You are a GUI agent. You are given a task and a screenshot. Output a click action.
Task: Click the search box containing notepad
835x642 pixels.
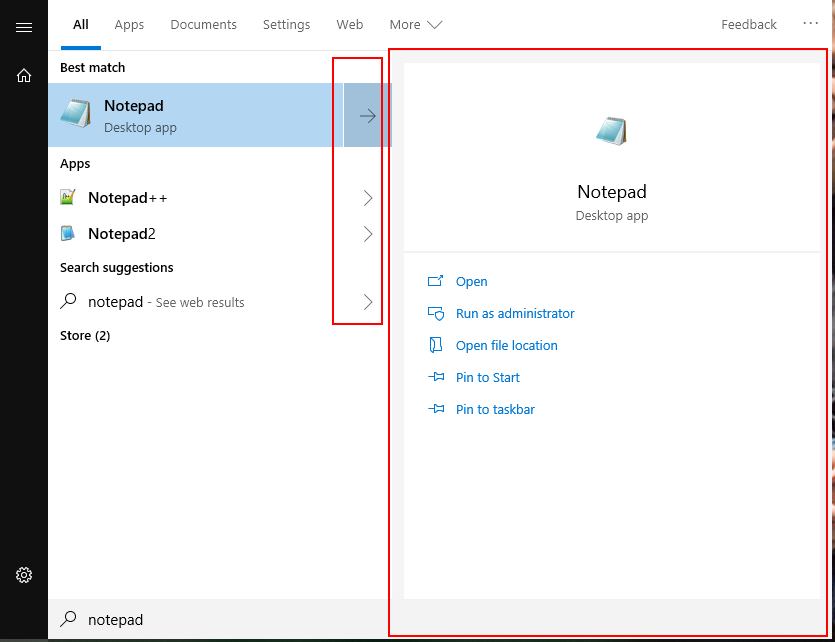pyautogui.click(x=220, y=620)
